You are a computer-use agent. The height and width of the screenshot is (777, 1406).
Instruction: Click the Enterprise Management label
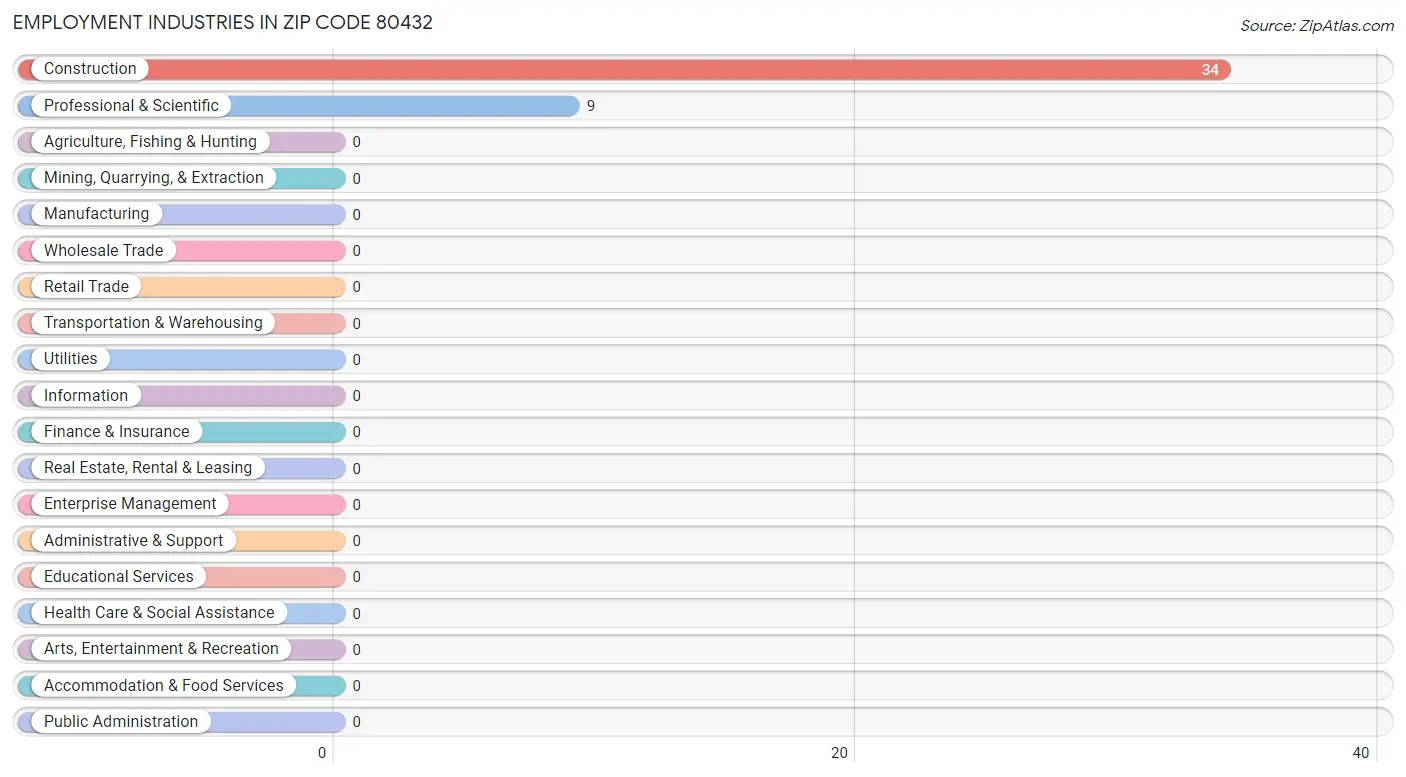click(x=130, y=504)
